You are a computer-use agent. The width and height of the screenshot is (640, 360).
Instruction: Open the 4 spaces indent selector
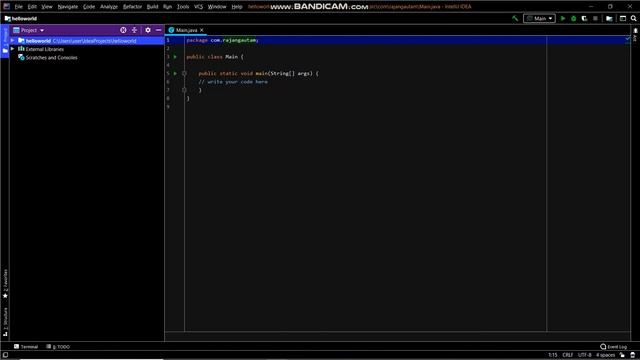point(605,355)
